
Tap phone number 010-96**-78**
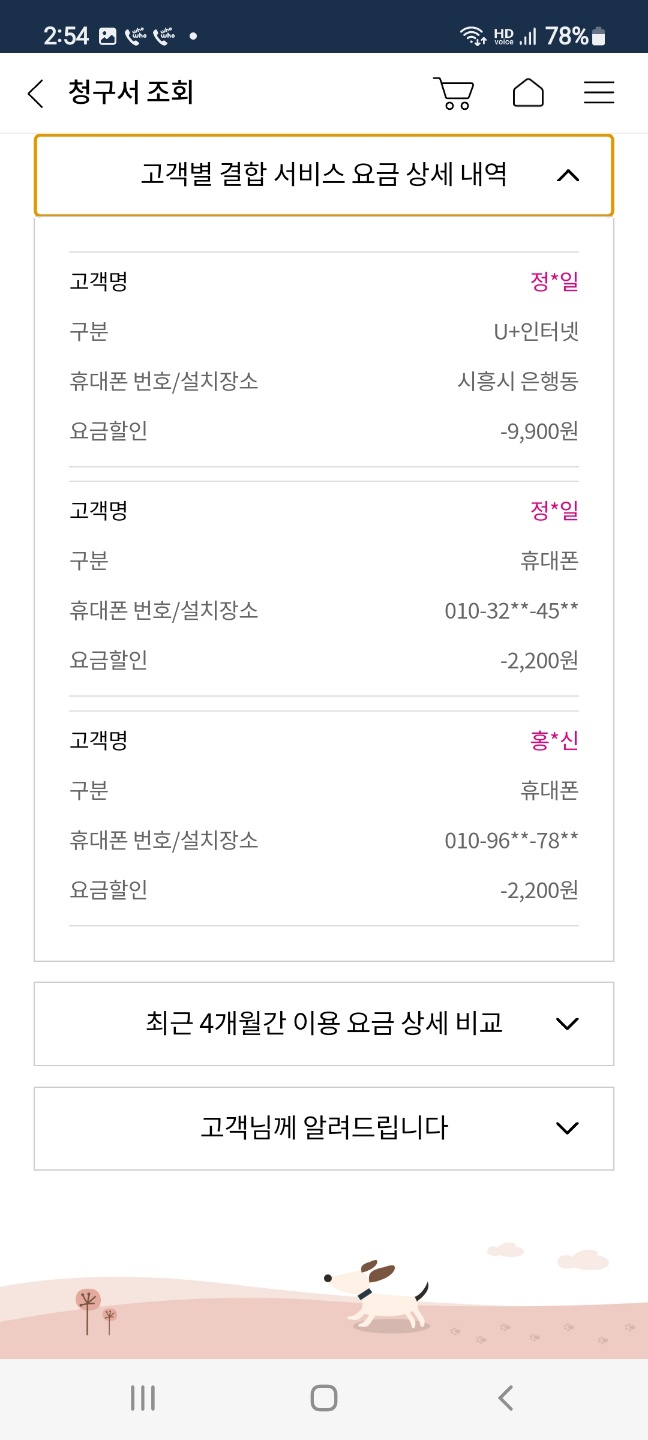(511, 841)
